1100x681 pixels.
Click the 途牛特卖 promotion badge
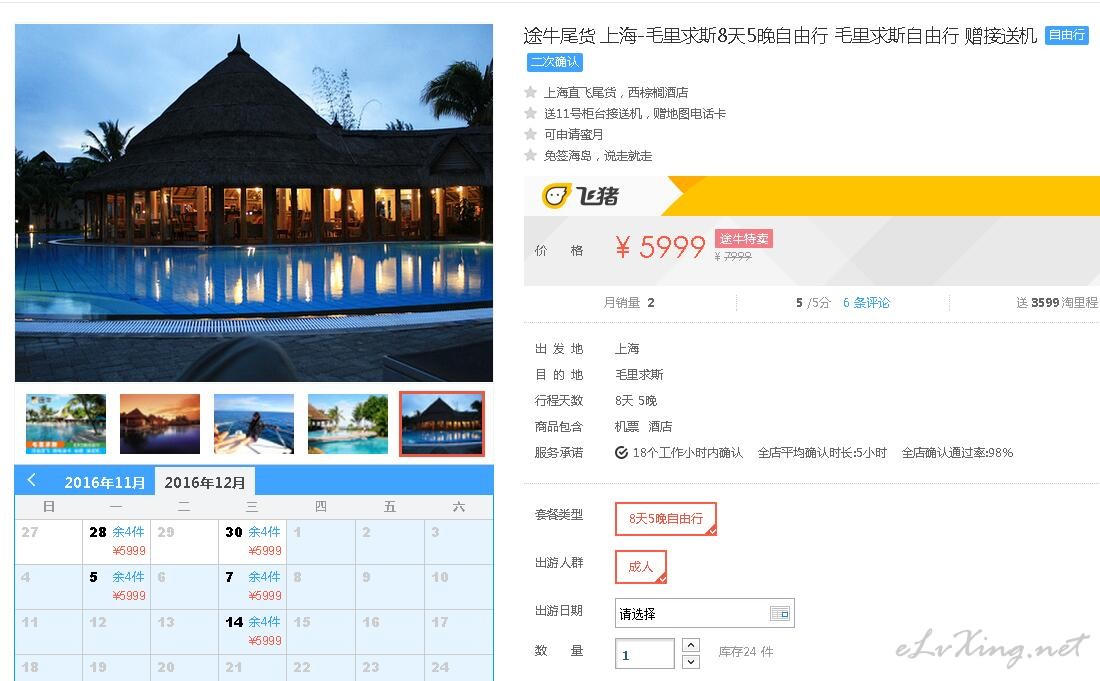(744, 238)
